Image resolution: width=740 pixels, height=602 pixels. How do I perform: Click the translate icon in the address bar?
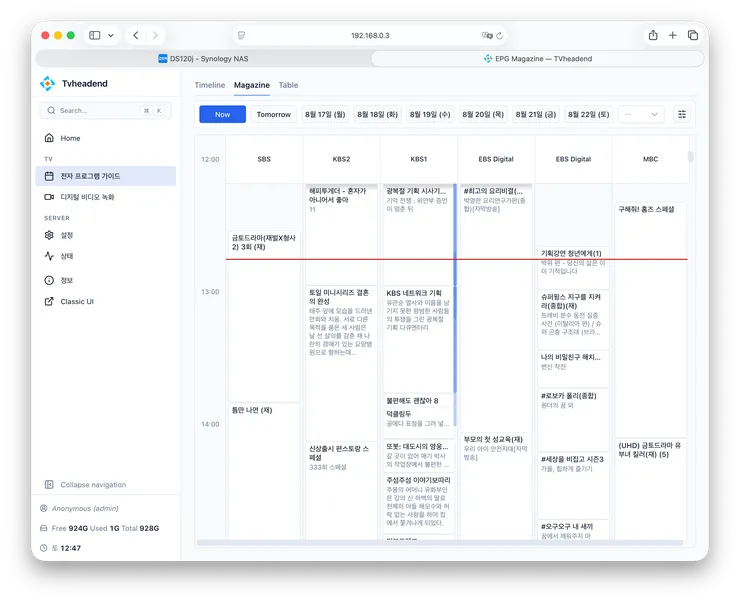pyautogui.click(x=487, y=35)
